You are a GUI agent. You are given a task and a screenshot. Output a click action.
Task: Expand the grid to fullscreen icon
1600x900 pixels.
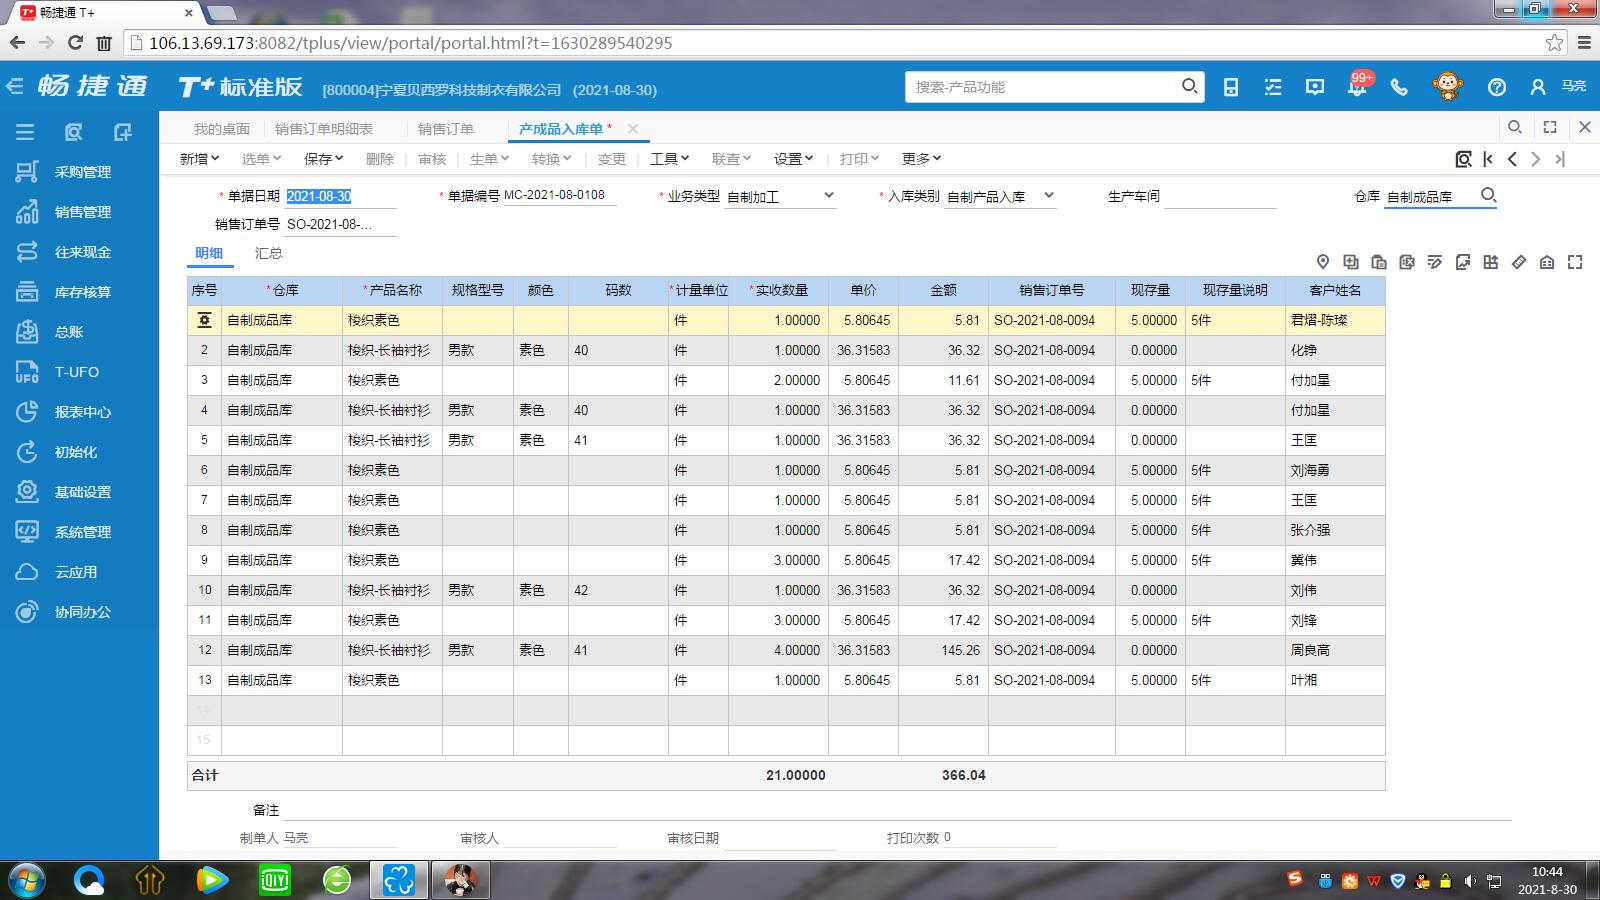click(x=1575, y=262)
